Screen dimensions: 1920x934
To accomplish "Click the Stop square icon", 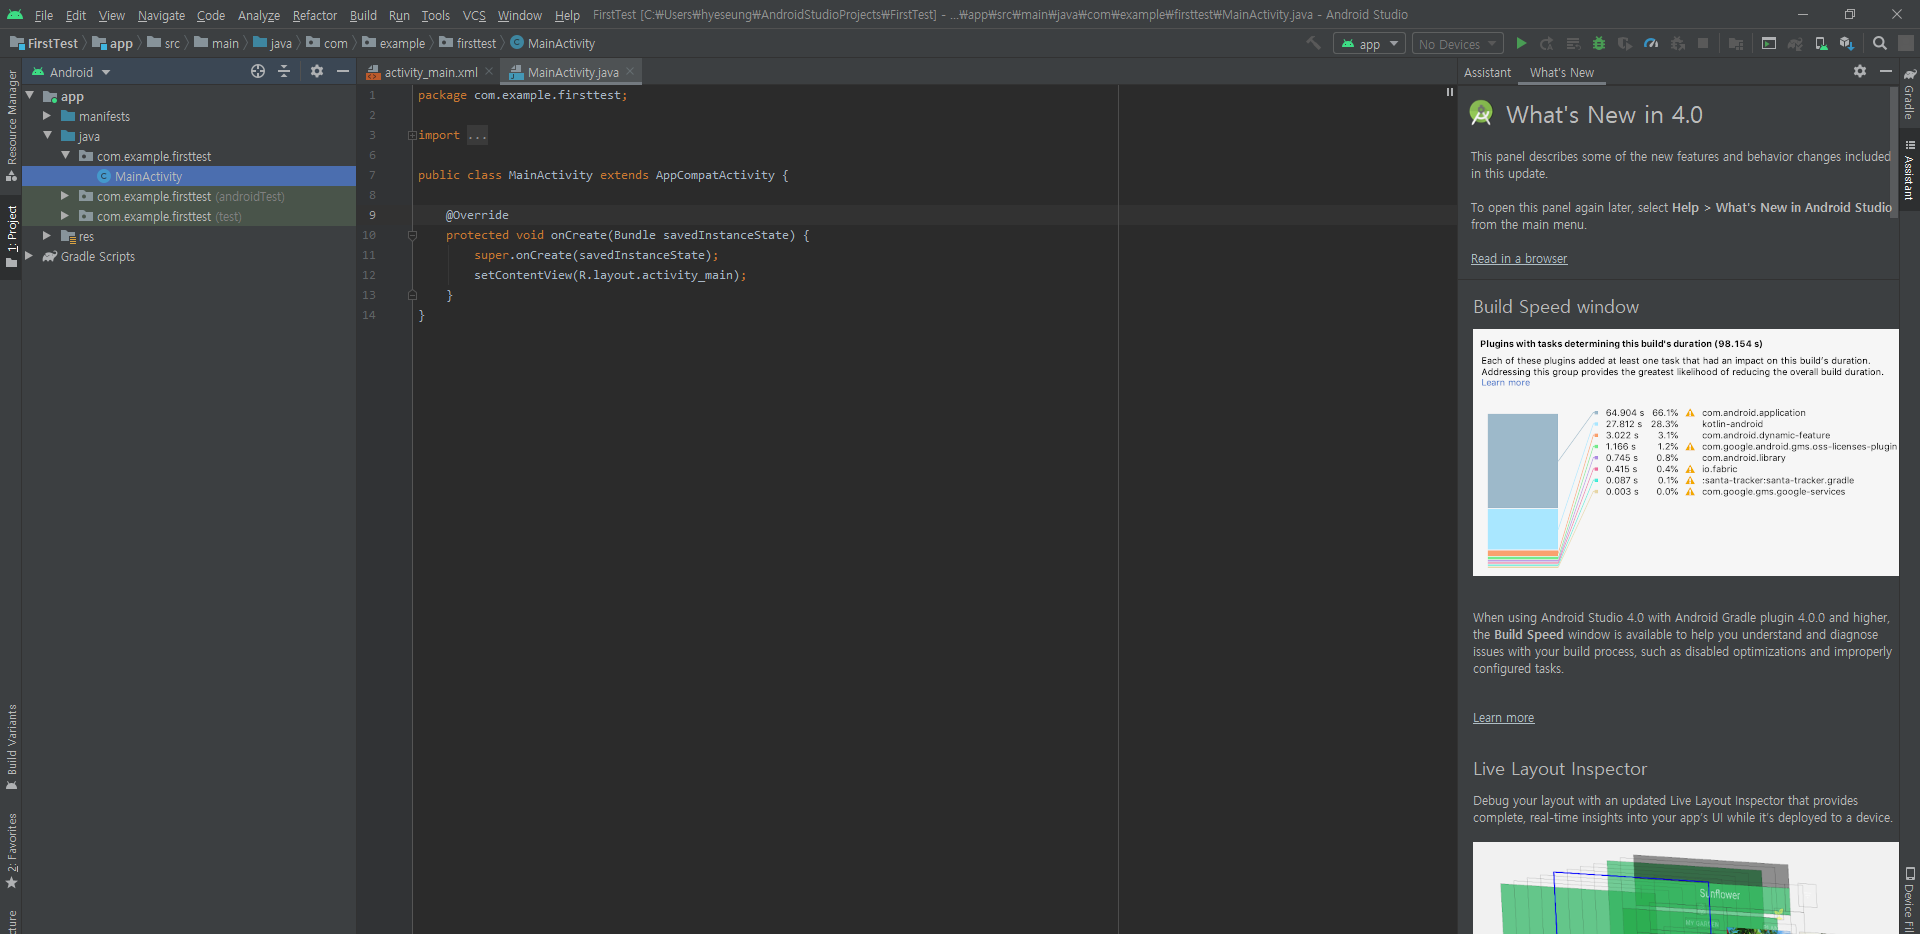I will pyautogui.click(x=1703, y=43).
